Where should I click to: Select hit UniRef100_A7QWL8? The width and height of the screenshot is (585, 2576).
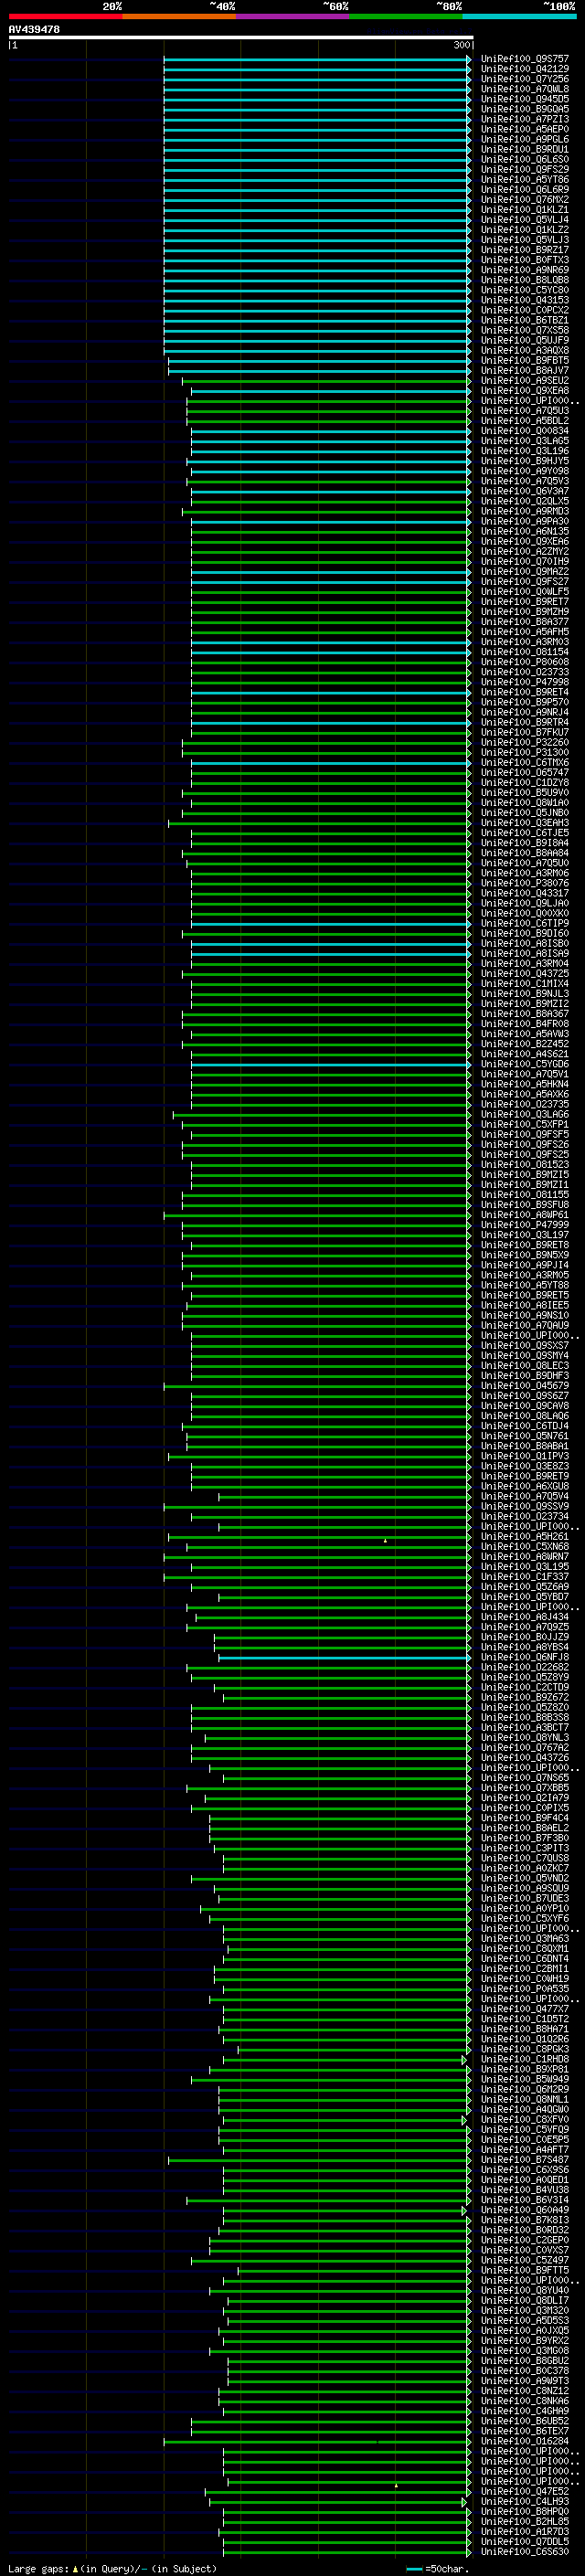[525, 89]
